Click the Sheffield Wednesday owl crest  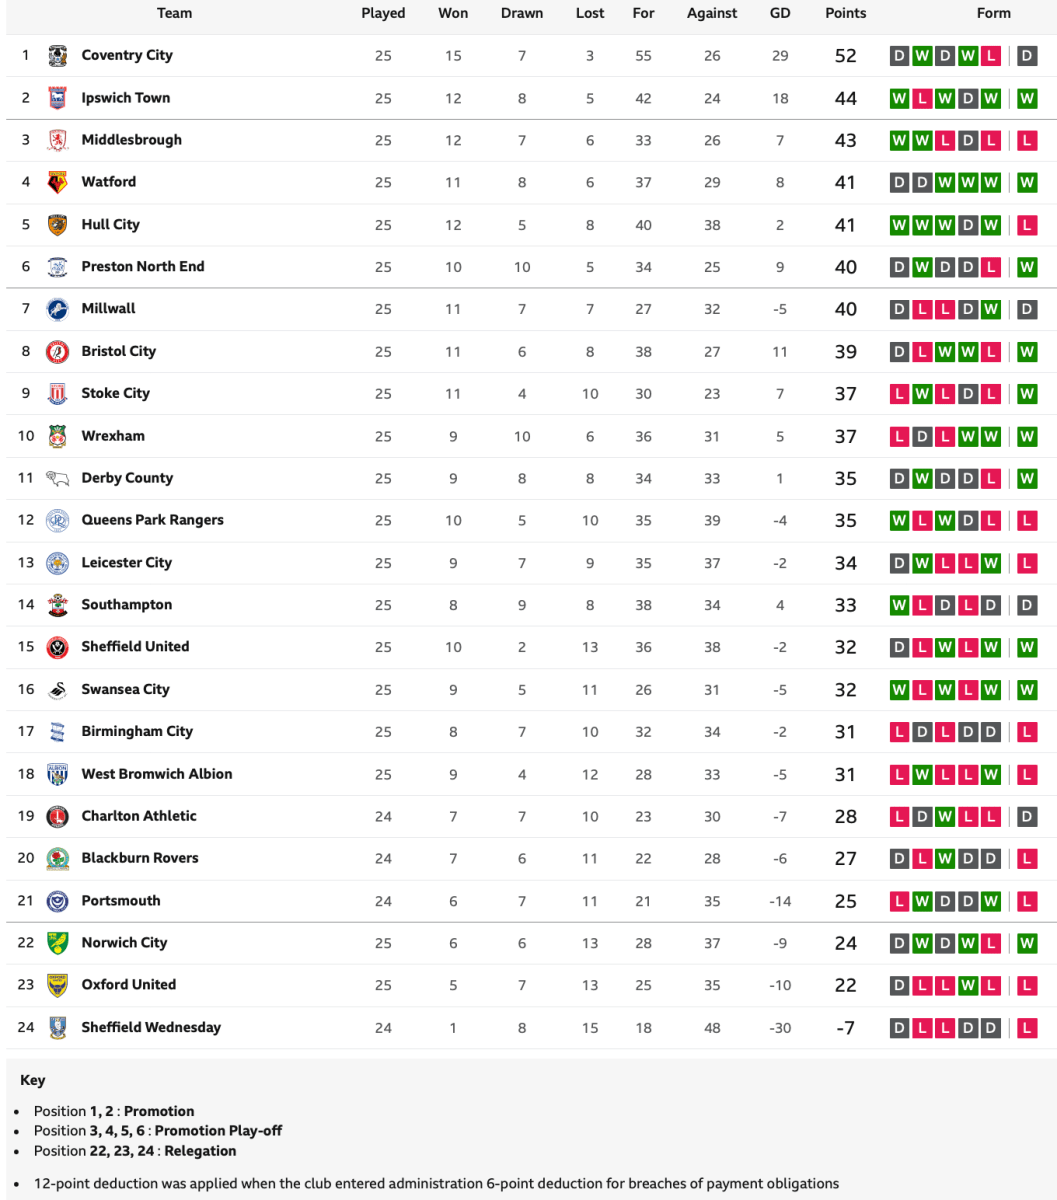tap(57, 1028)
